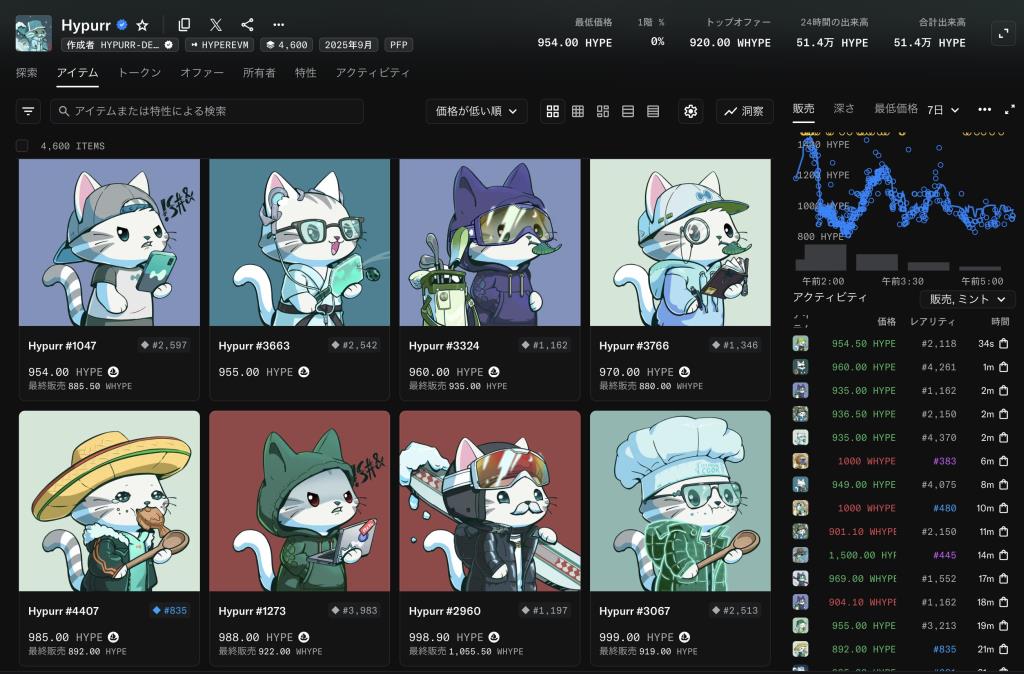The image size is (1024, 674).
Task: Open the 販売, ミント activity filter dropdown
Action: tap(967, 299)
